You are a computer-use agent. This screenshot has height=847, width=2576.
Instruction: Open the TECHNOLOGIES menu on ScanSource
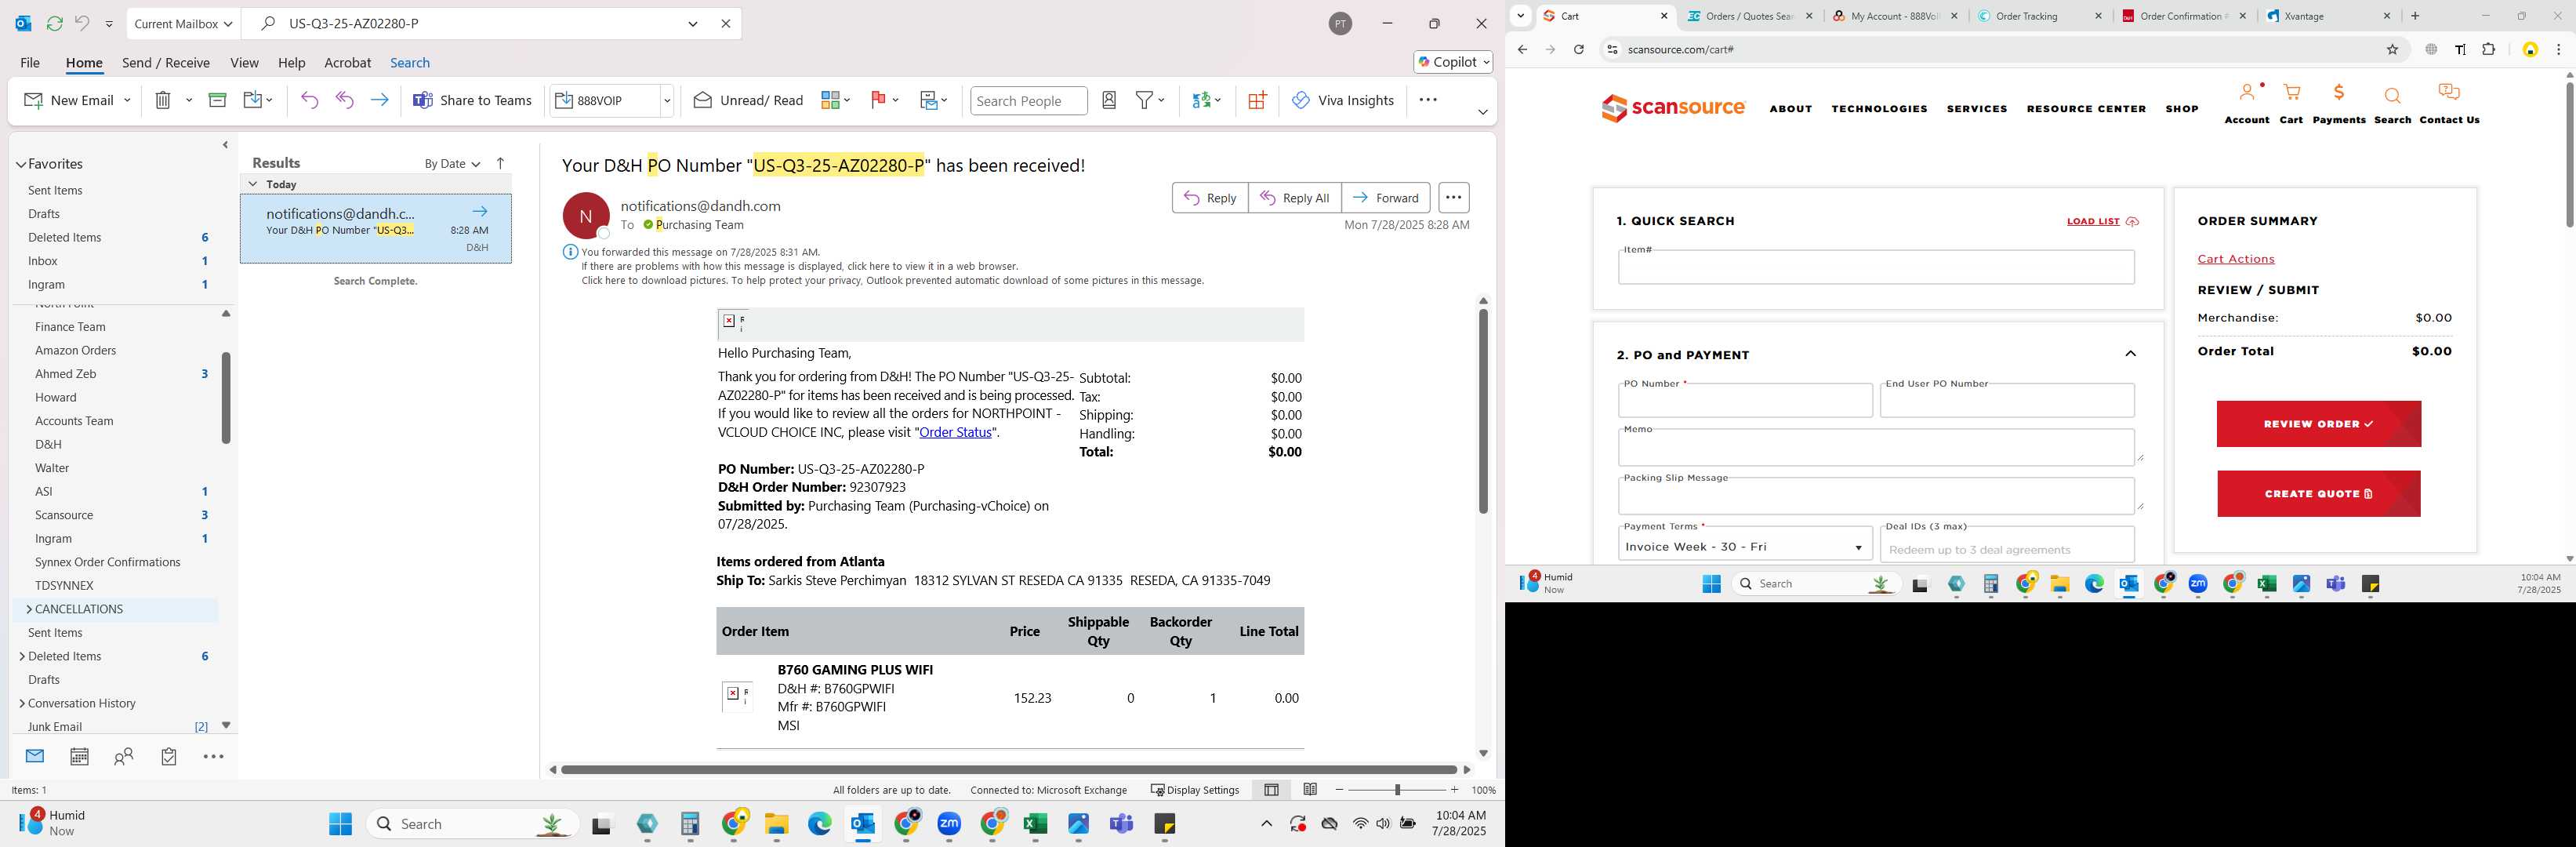point(1879,109)
